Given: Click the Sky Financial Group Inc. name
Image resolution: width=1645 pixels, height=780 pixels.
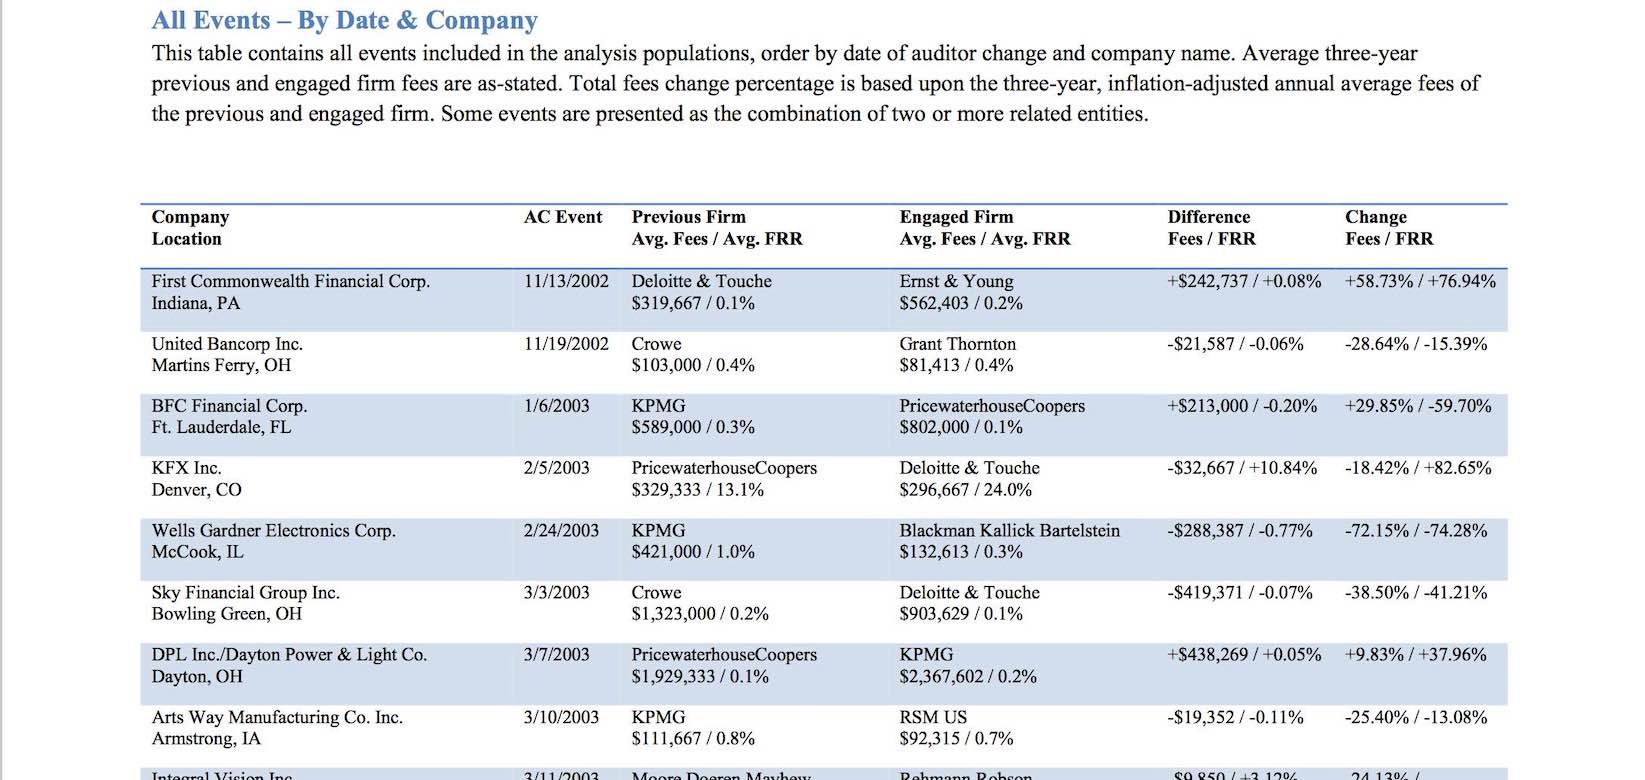Looking at the screenshot, I should [x=245, y=593].
